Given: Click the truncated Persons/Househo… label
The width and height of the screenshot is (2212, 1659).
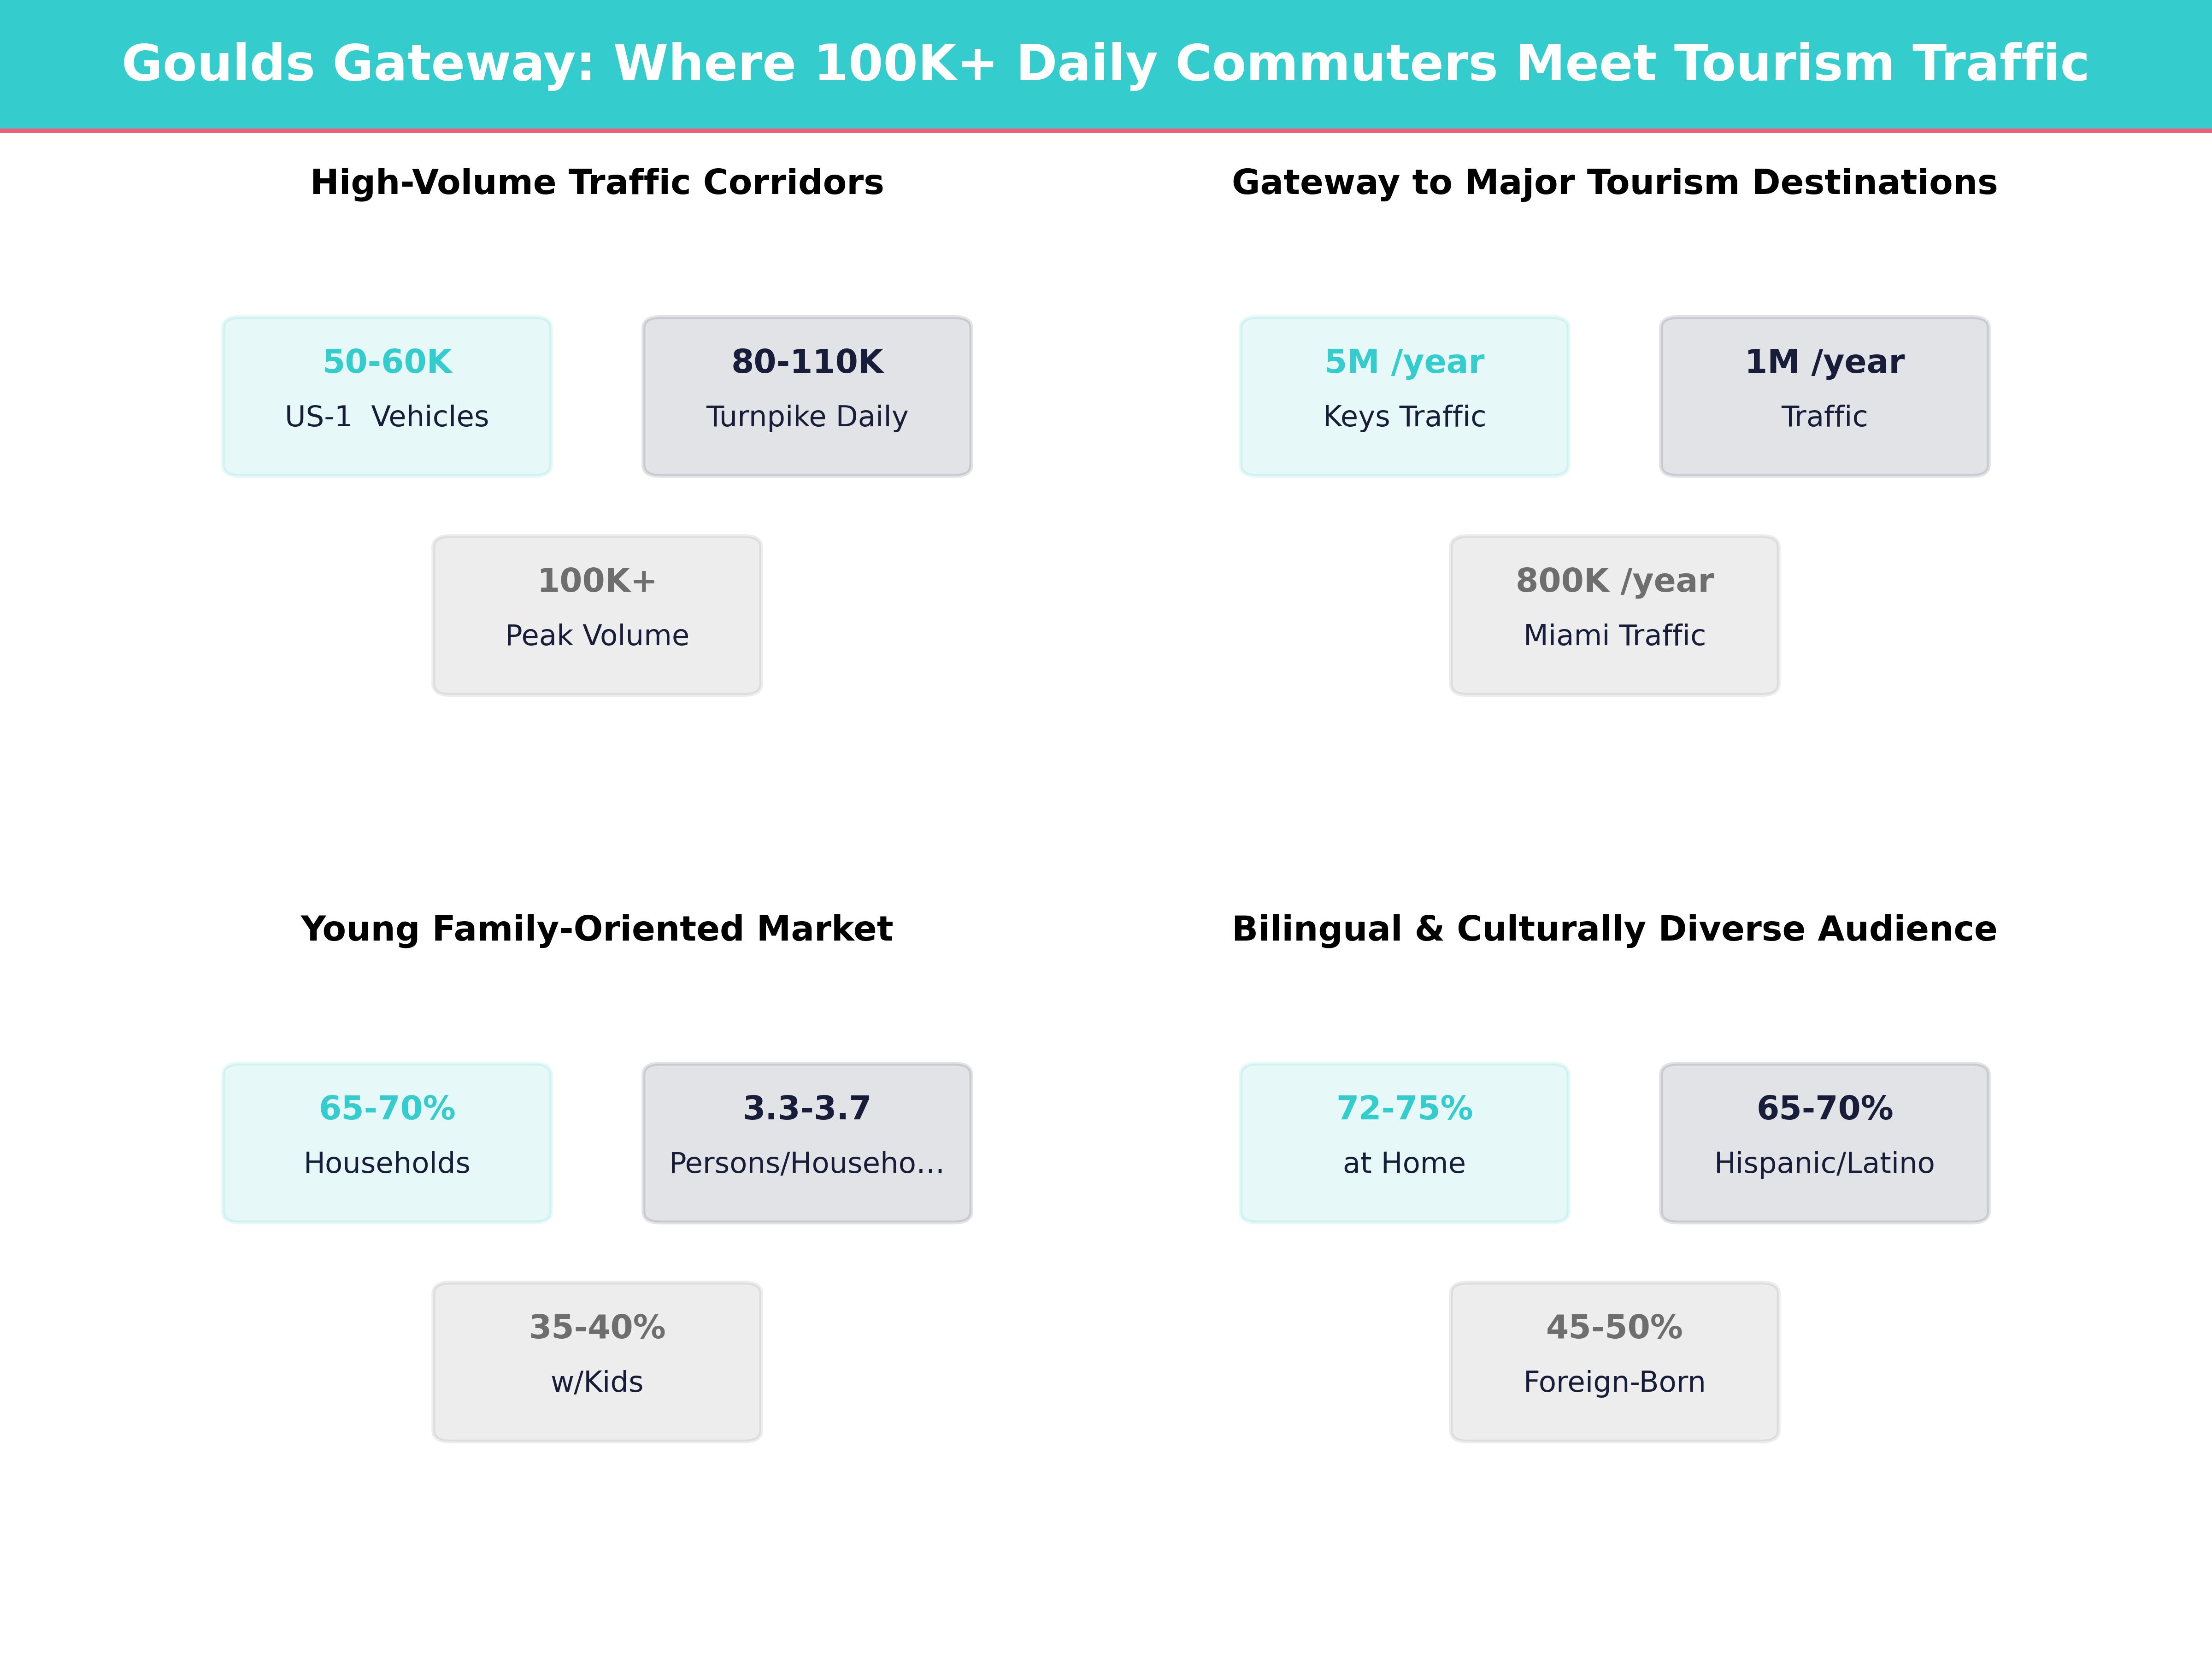Looking at the screenshot, I should 807,1163.
